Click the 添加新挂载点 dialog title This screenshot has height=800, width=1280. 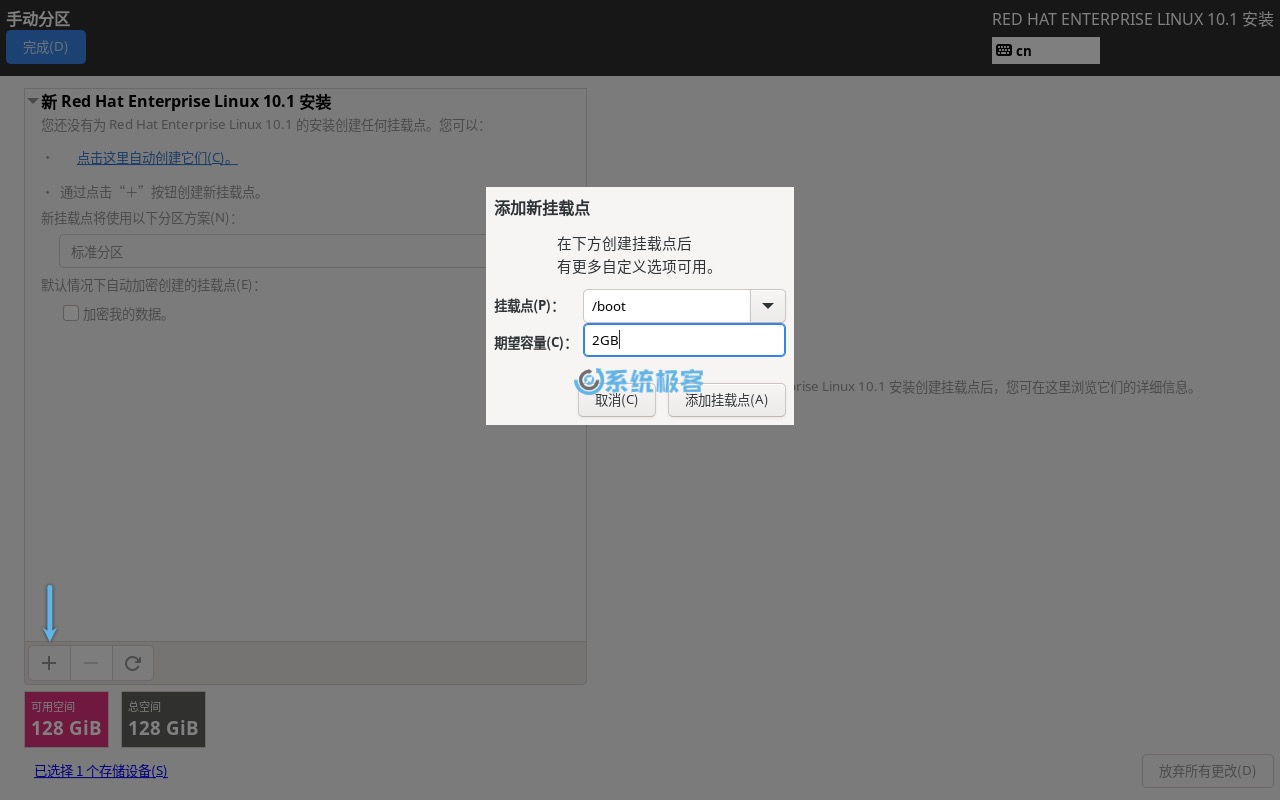pyautogui.click(x=542, y=208)
